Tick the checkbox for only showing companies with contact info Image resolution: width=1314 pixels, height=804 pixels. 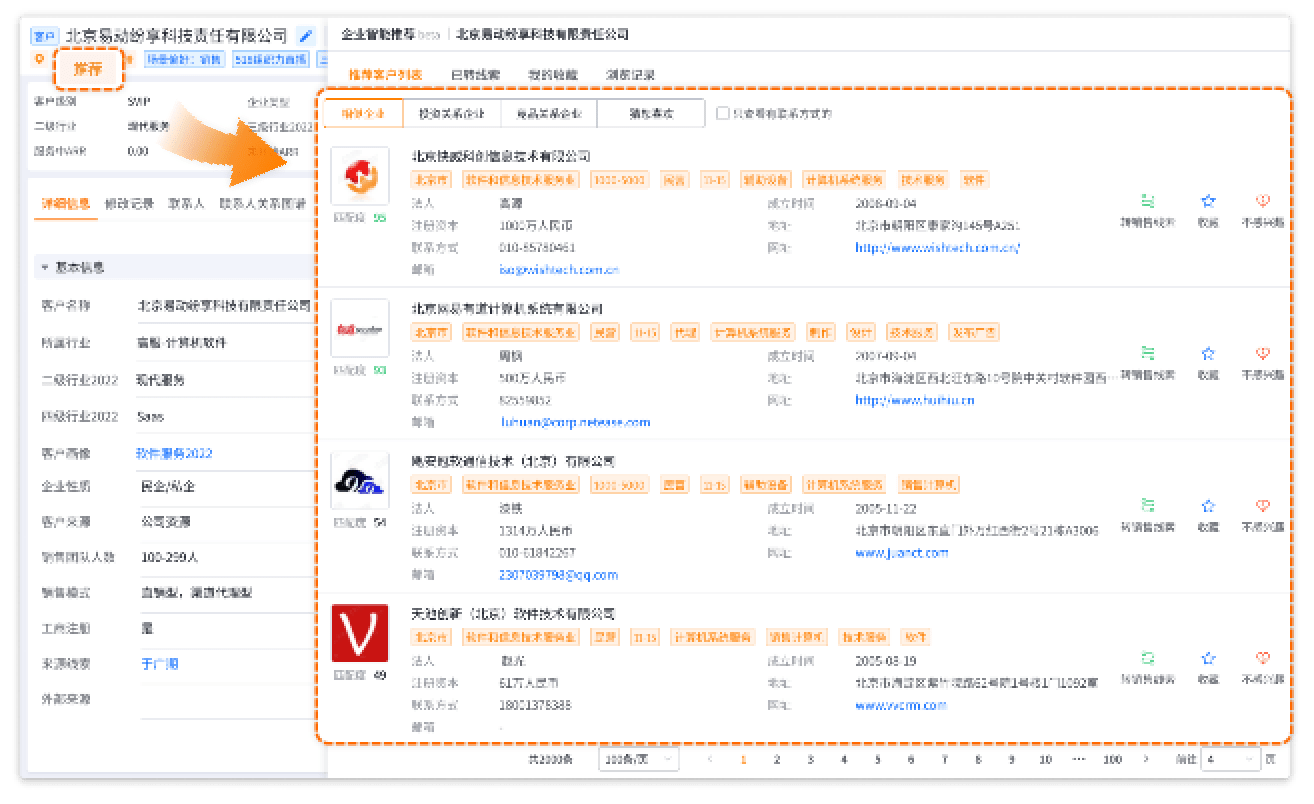click(x=722, y=114)
